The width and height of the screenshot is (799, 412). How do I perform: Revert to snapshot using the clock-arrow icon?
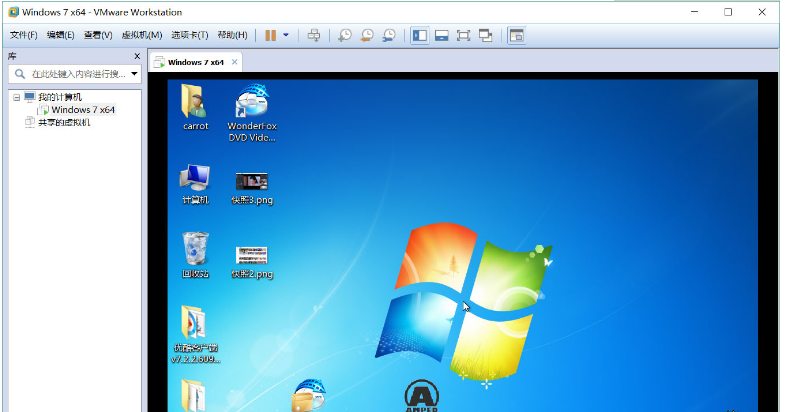coord(367,35)
